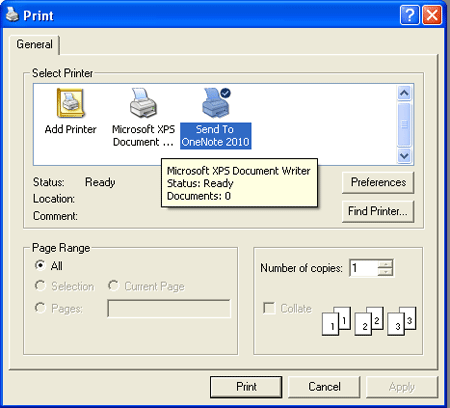Viewport: 450px width, 408px height.
Task: Select the All page range option
Action: click(x=40, y=265)
